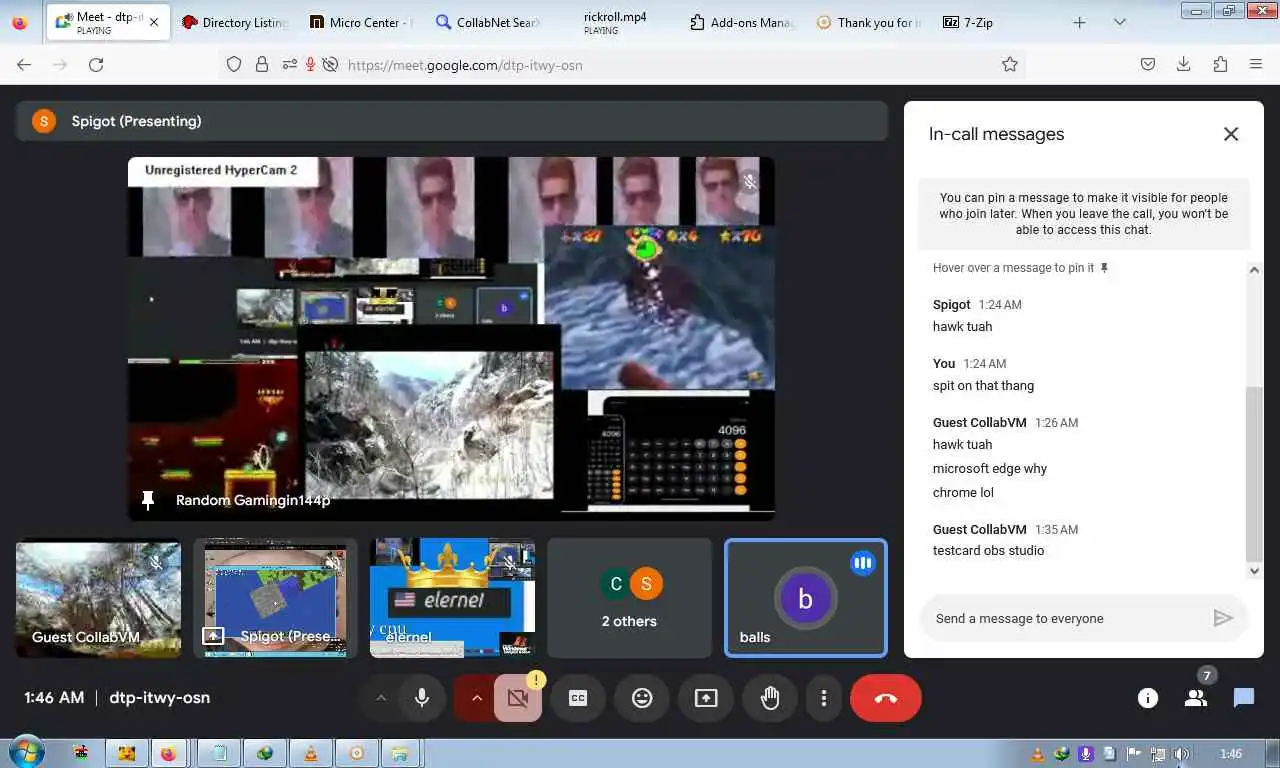Leave the call with the red hang-up button
1280x768 pixels.
point(886,698)
